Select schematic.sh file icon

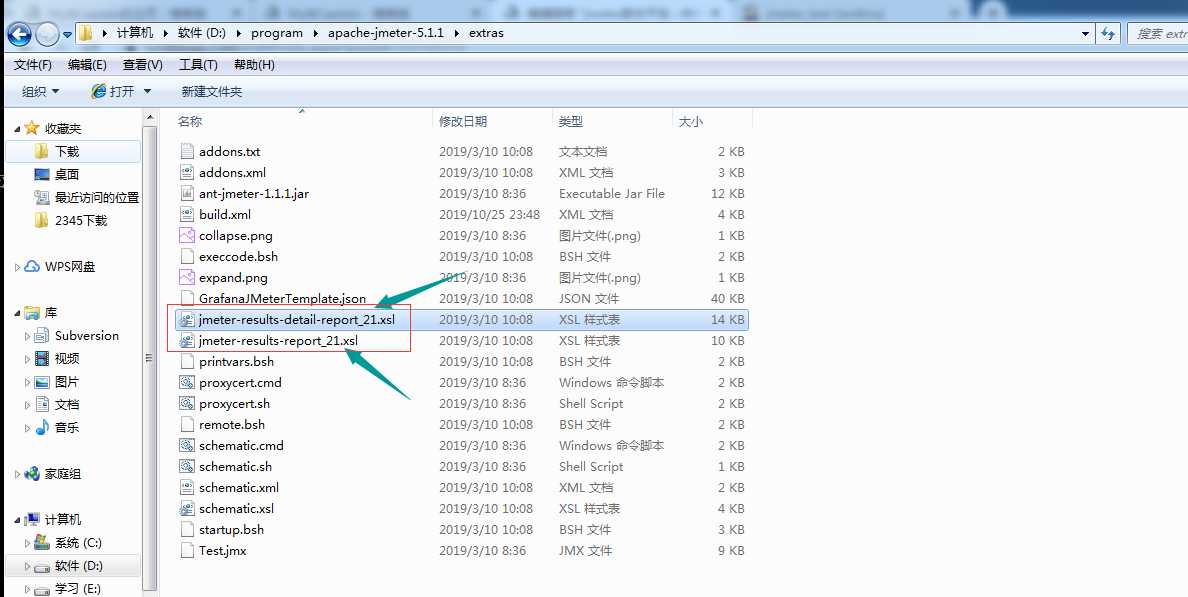(x=187, y=467)
